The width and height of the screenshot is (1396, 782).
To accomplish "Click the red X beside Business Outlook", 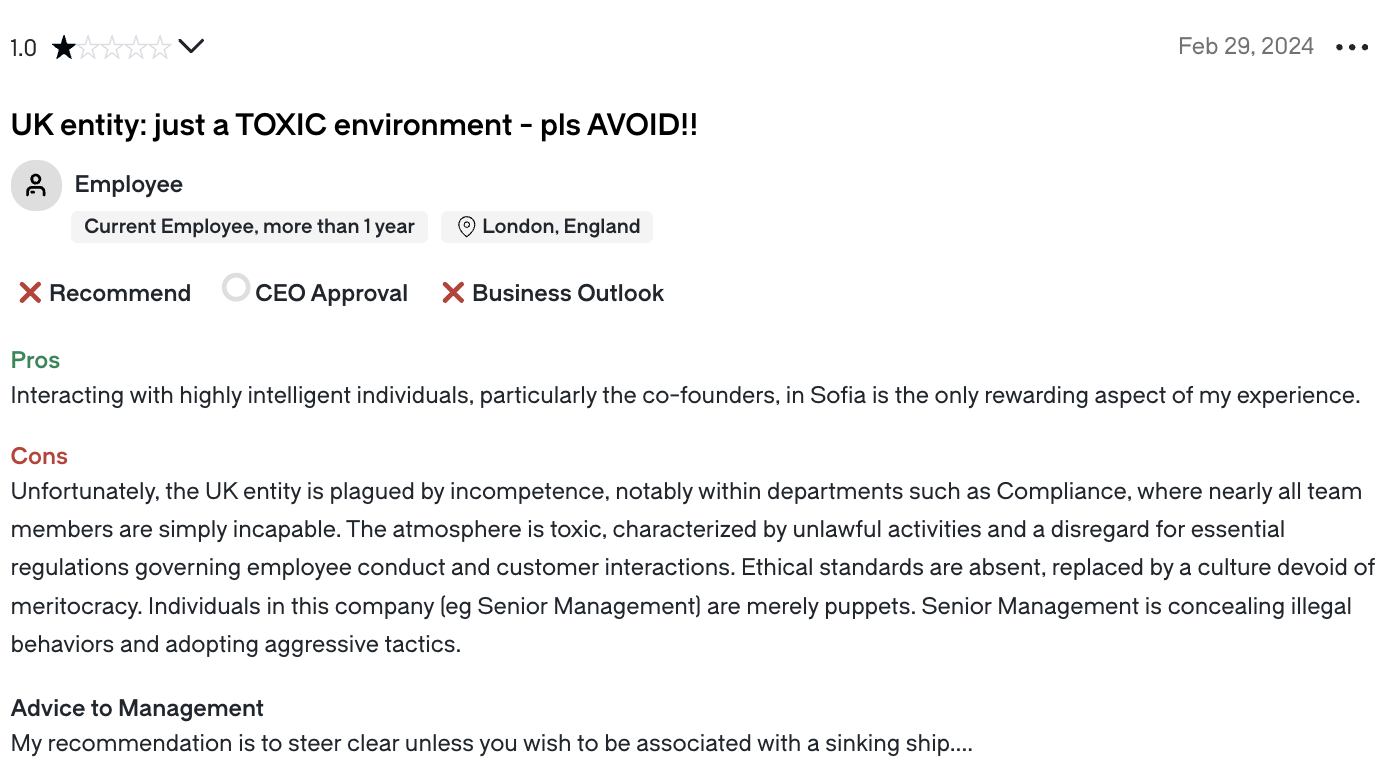I will (x=453, y=293).
